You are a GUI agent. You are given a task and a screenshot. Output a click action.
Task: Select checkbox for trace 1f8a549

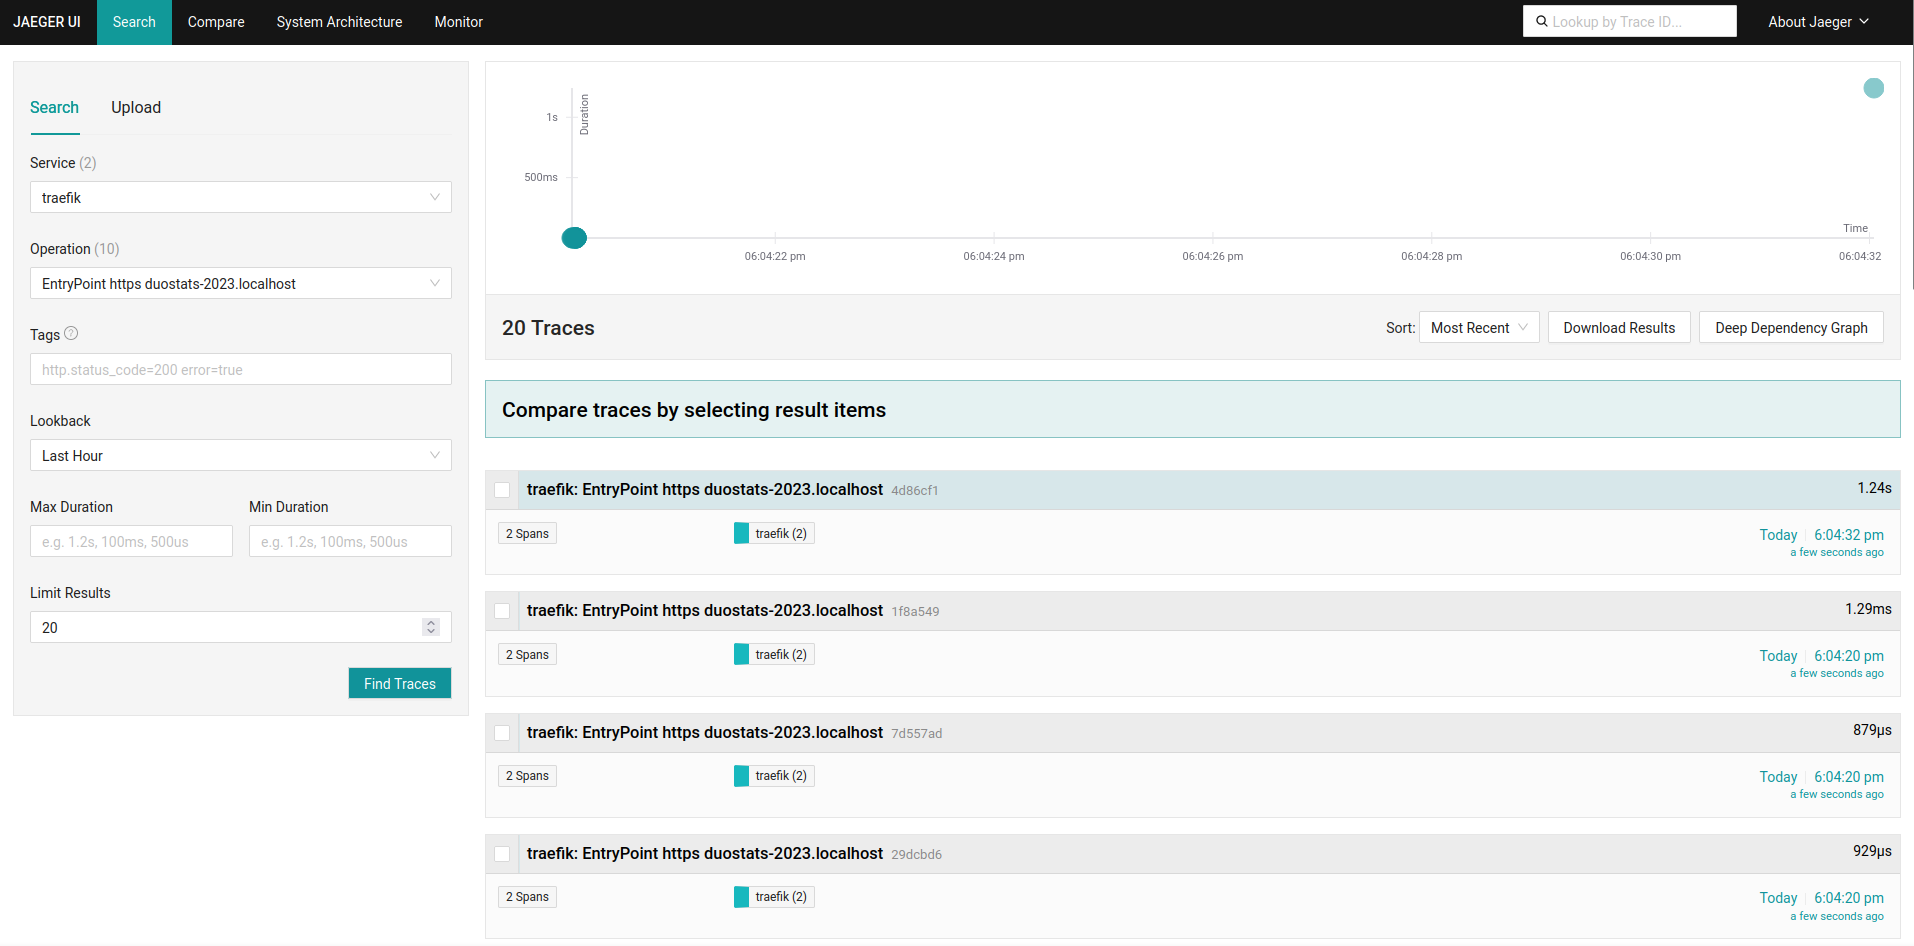502,611
